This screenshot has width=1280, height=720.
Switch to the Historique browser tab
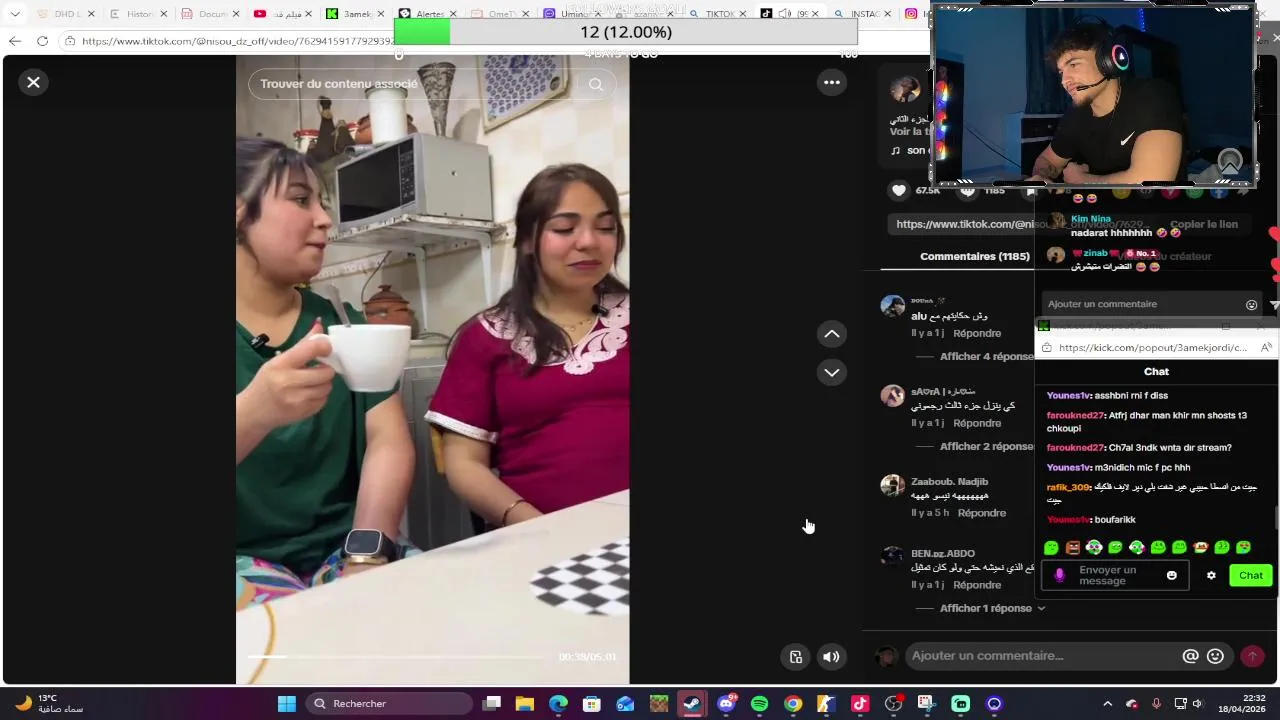(x=139, y=14)
